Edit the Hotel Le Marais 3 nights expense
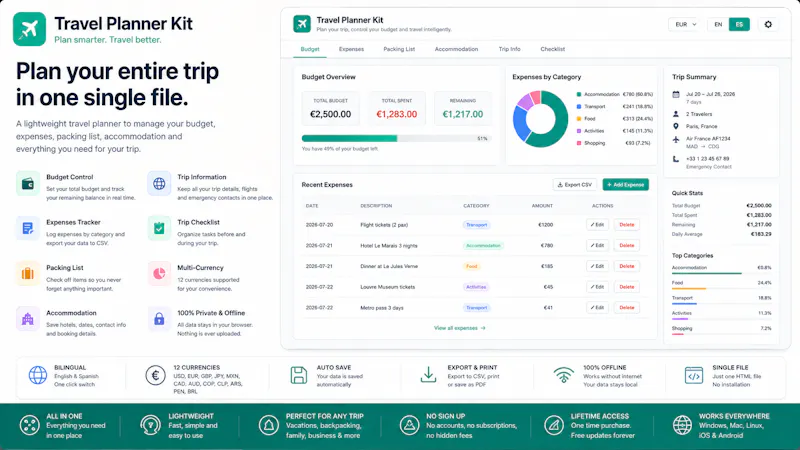 click(x=597, y=245)
